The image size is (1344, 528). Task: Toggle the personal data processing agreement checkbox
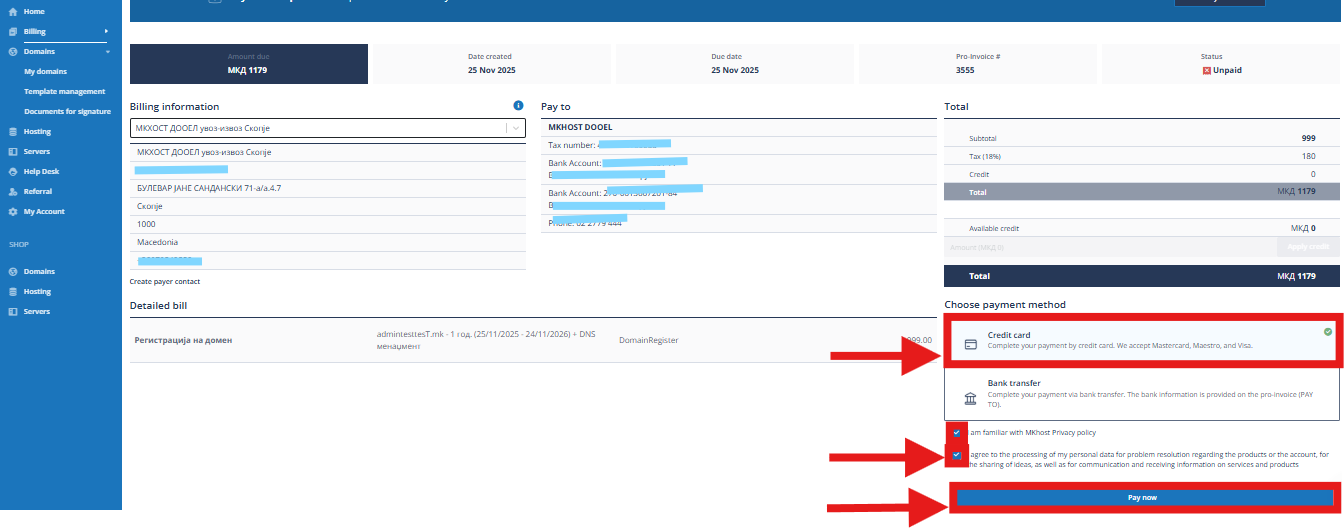pyautogui.click(x=957, y=455)
